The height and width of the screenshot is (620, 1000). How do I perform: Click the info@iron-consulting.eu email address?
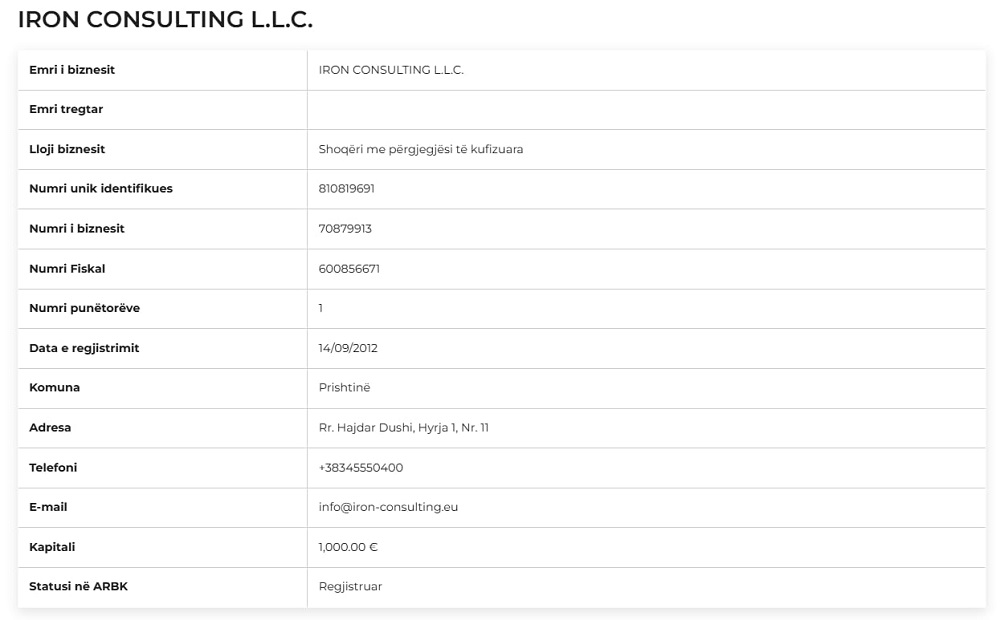[388, 507]
